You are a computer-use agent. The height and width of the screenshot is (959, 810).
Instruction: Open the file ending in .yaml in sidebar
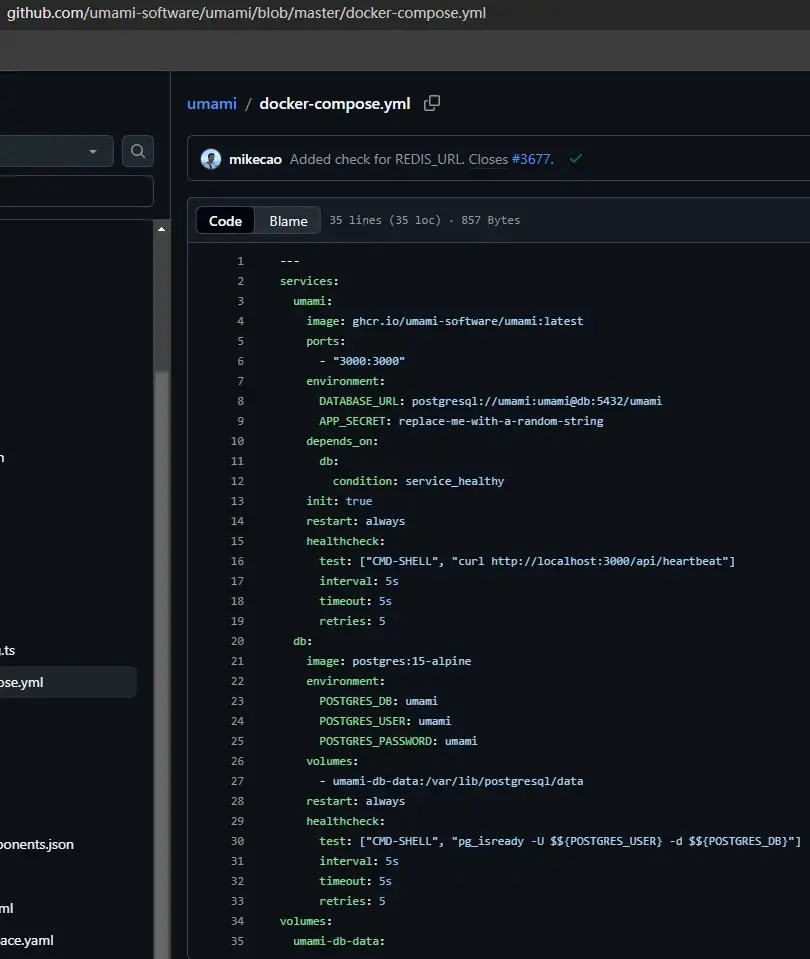click(27, 940)
